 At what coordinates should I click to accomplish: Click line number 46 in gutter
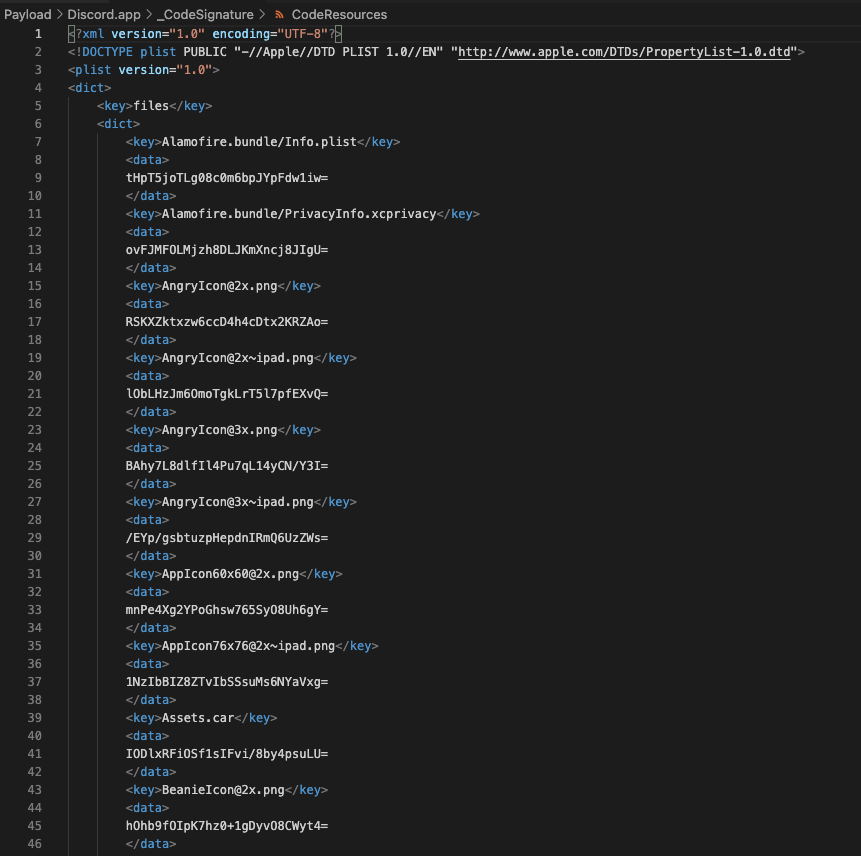coord(35,843)
